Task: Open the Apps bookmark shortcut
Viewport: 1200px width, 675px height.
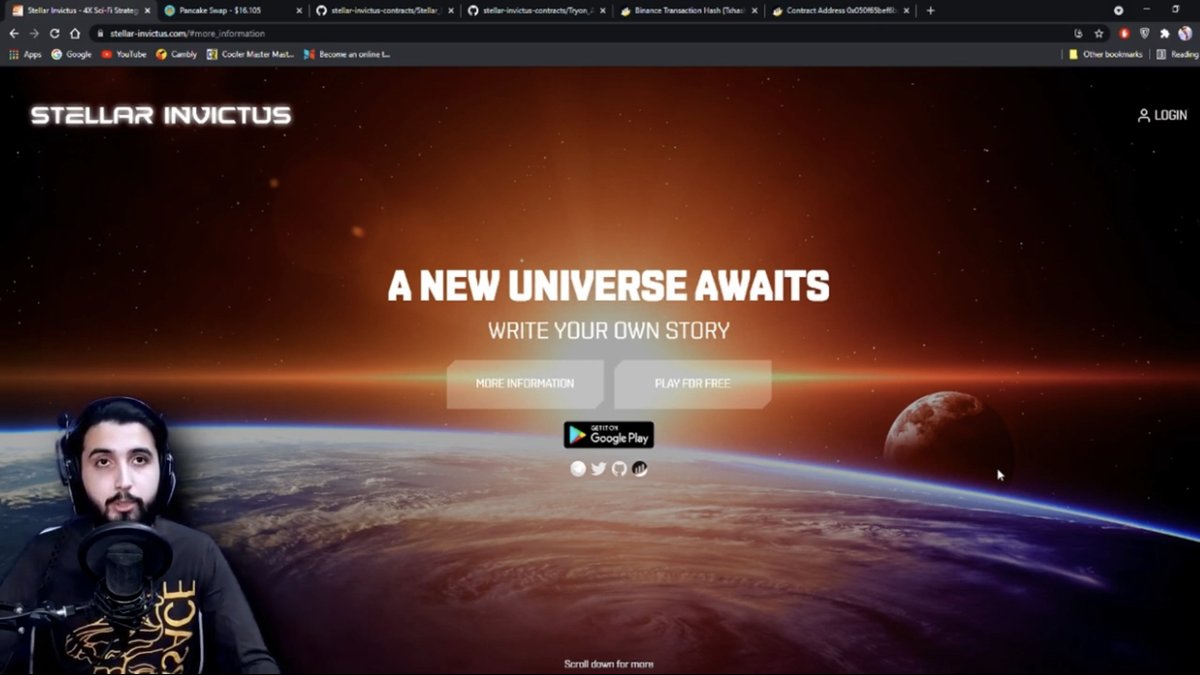Action: click(x=25, y=54)
